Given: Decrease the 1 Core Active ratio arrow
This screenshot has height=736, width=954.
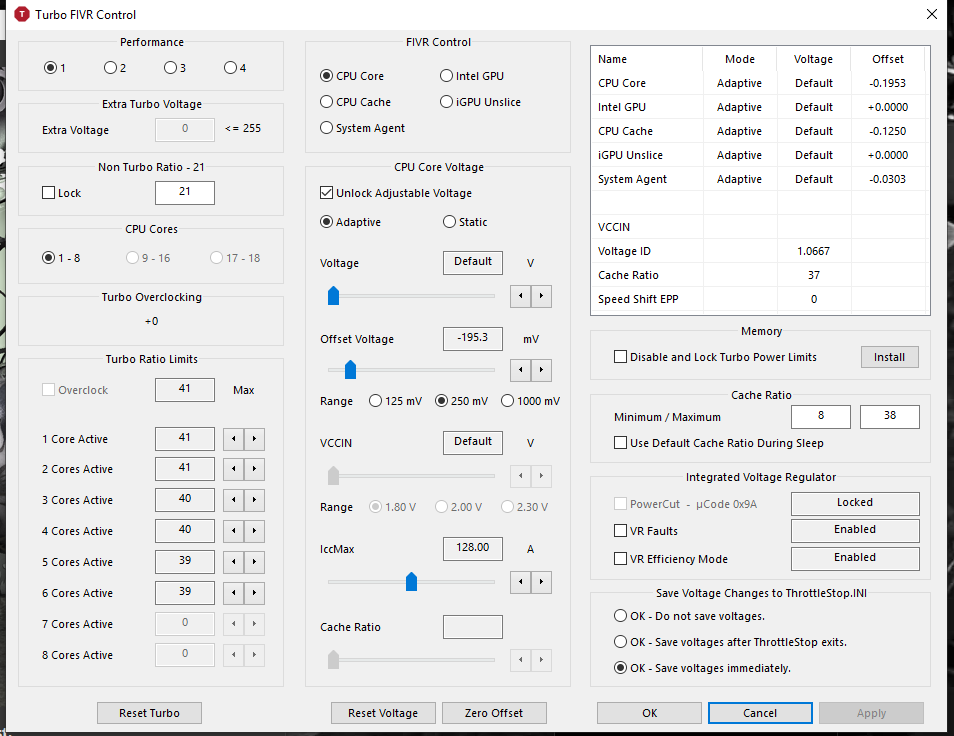Looking at the screenshot, I should click(234, 439).
